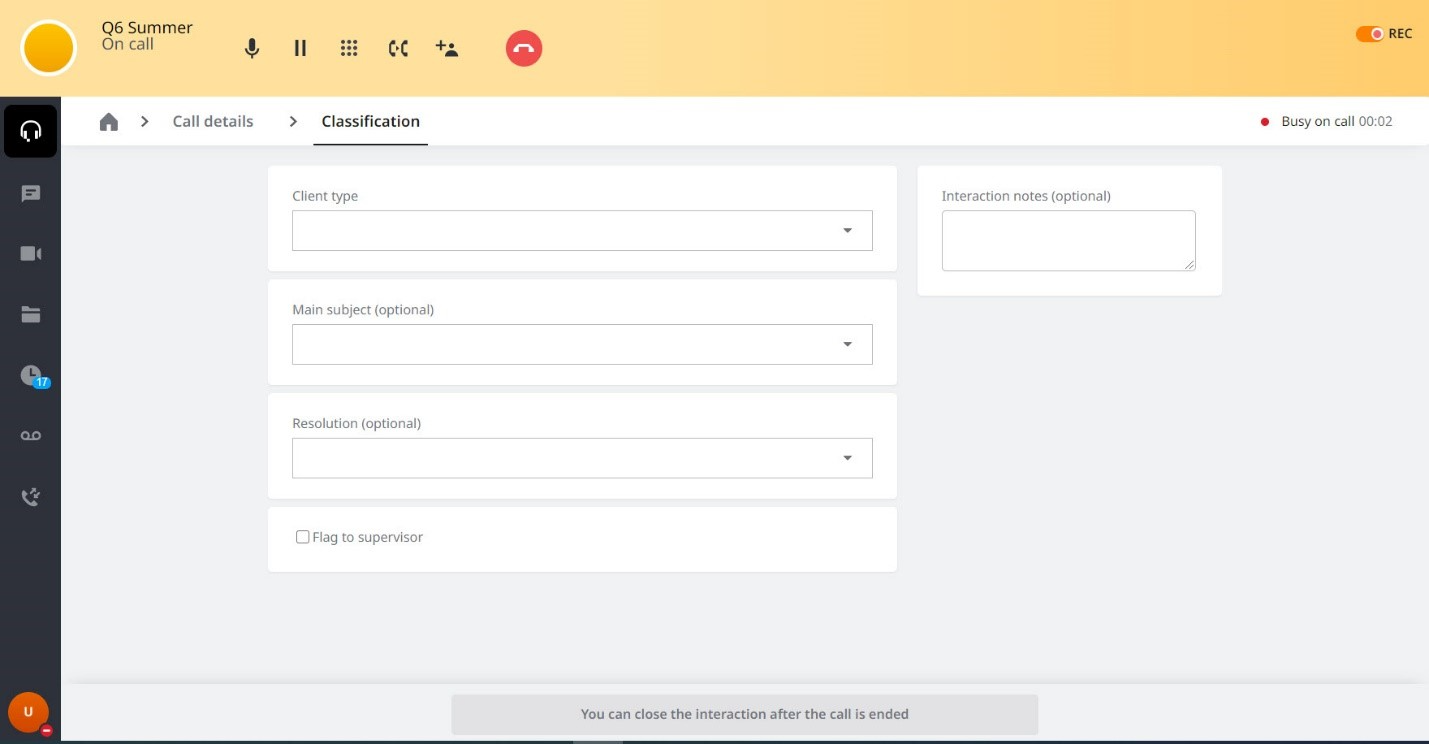Select the Classification tab
Viewport: 1429px width, 744px height.
(370, 121)
